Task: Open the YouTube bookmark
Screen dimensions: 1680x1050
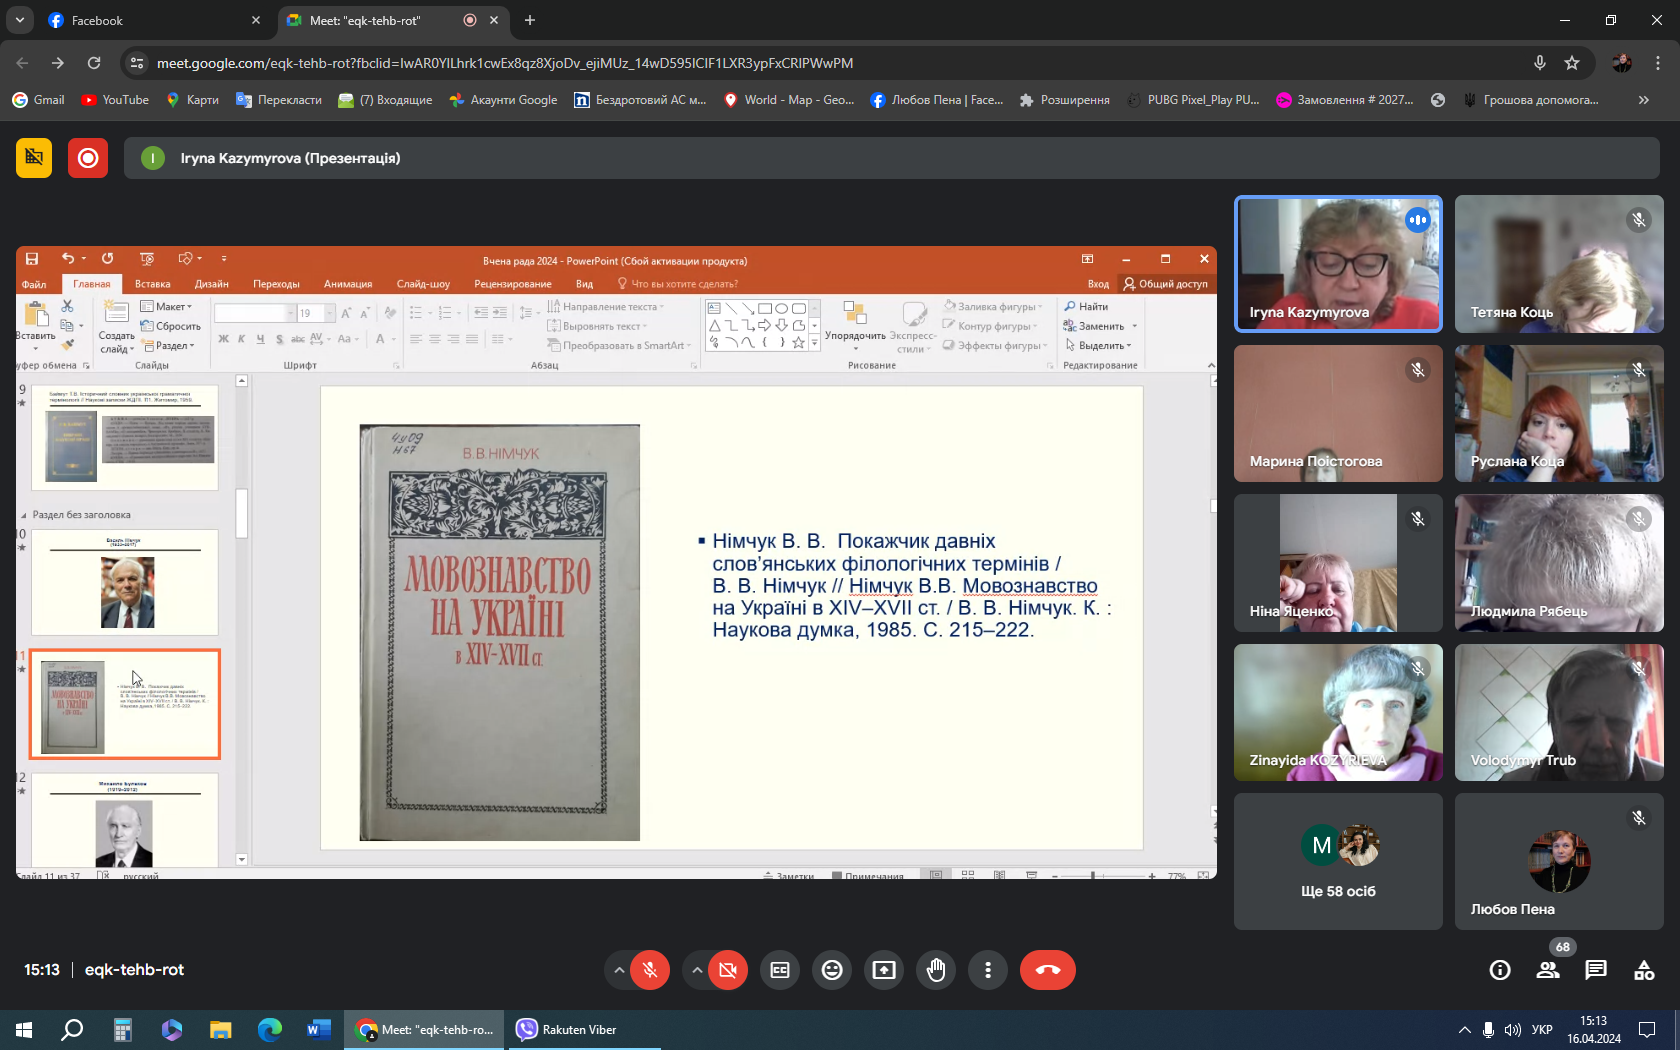Action: click(115, 100)
